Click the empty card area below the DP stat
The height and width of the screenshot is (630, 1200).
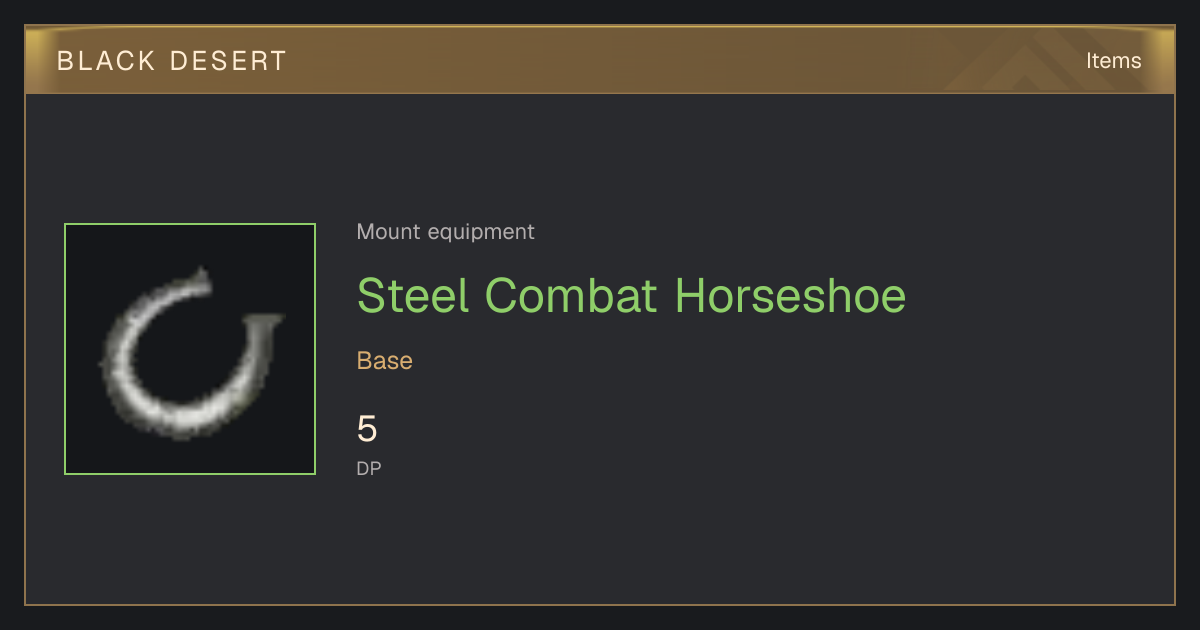pos(600,540)
